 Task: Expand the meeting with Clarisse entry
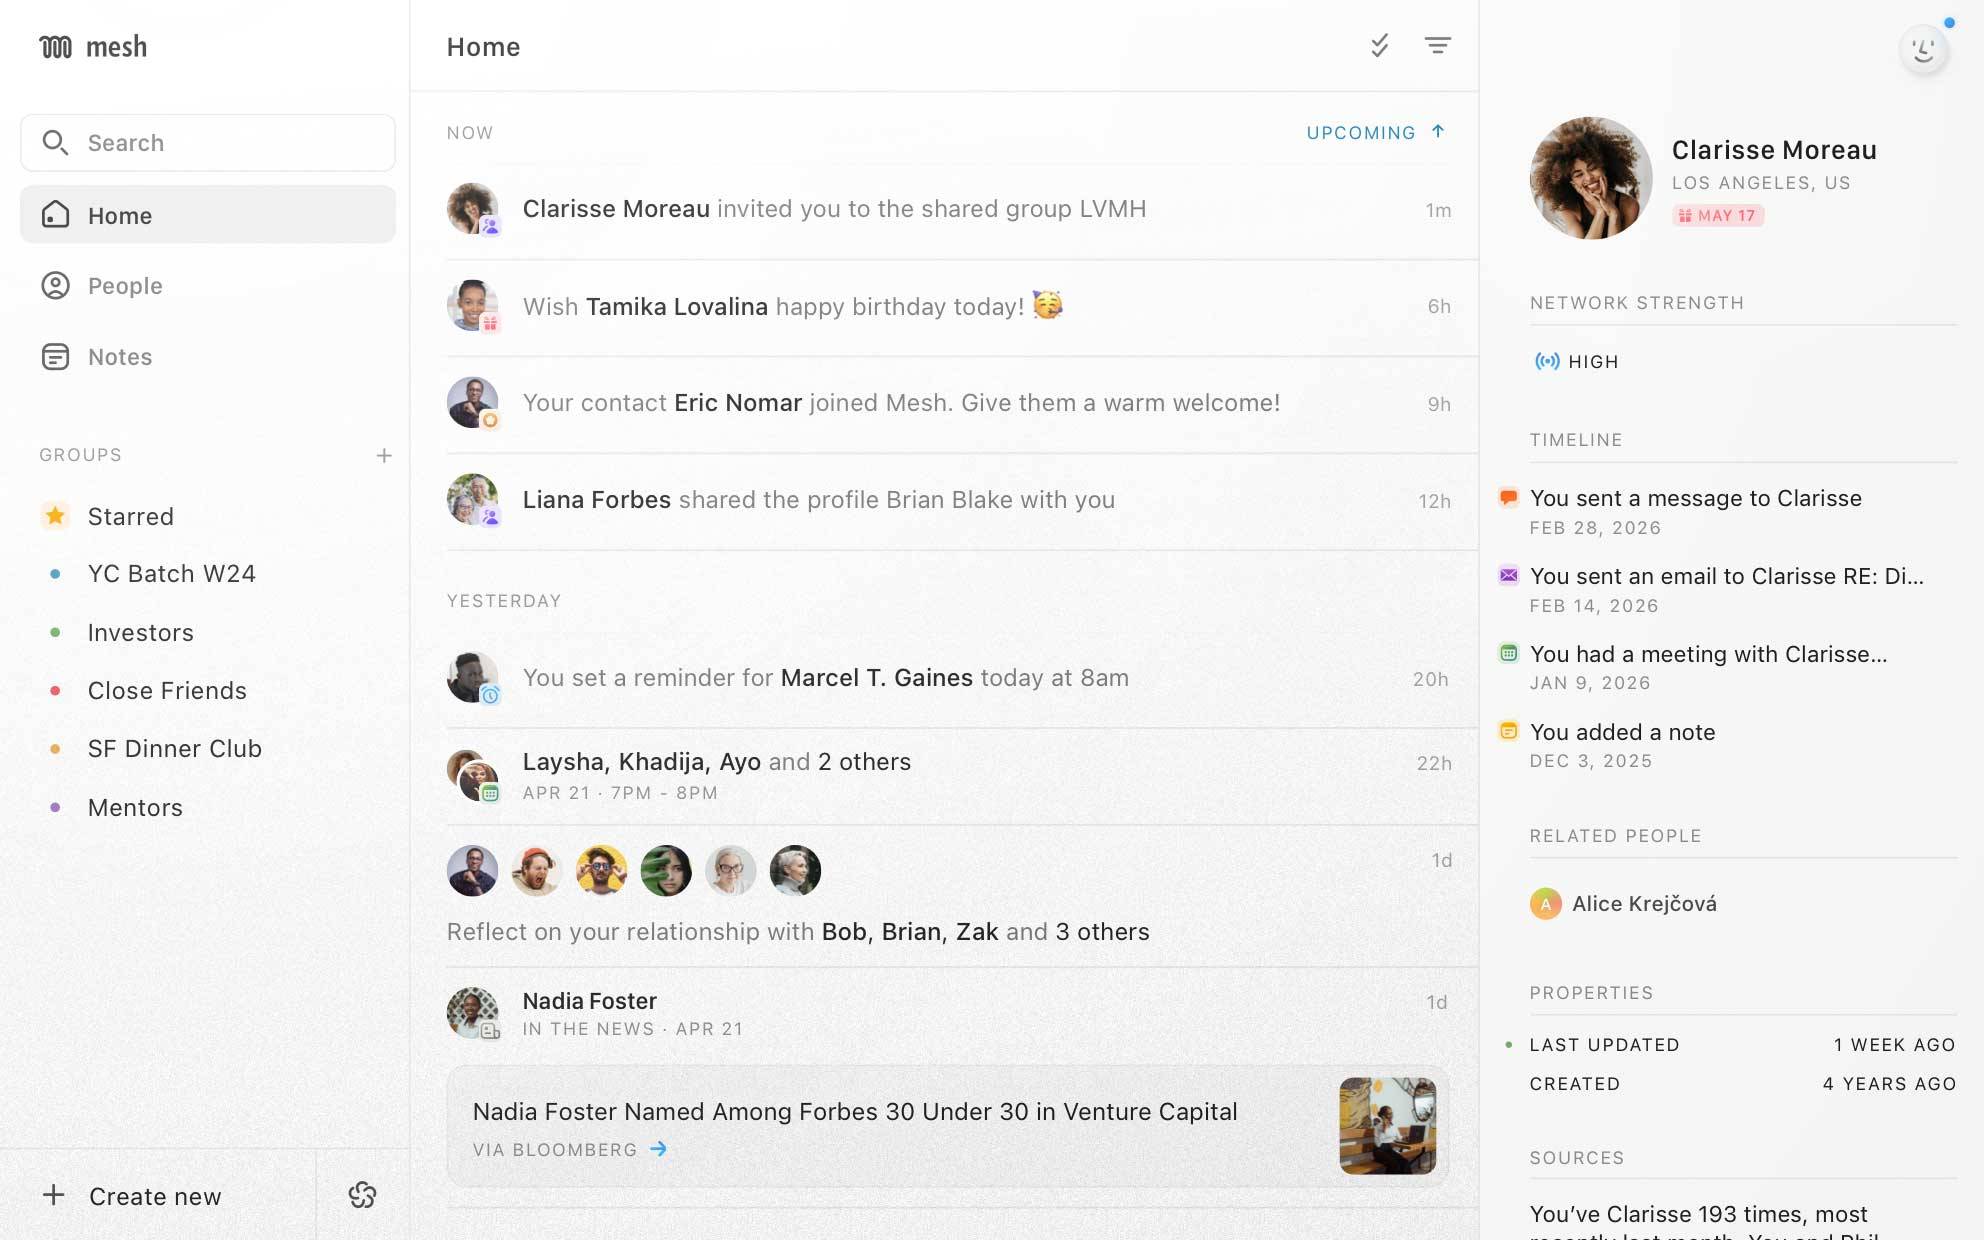[1710, 654]
